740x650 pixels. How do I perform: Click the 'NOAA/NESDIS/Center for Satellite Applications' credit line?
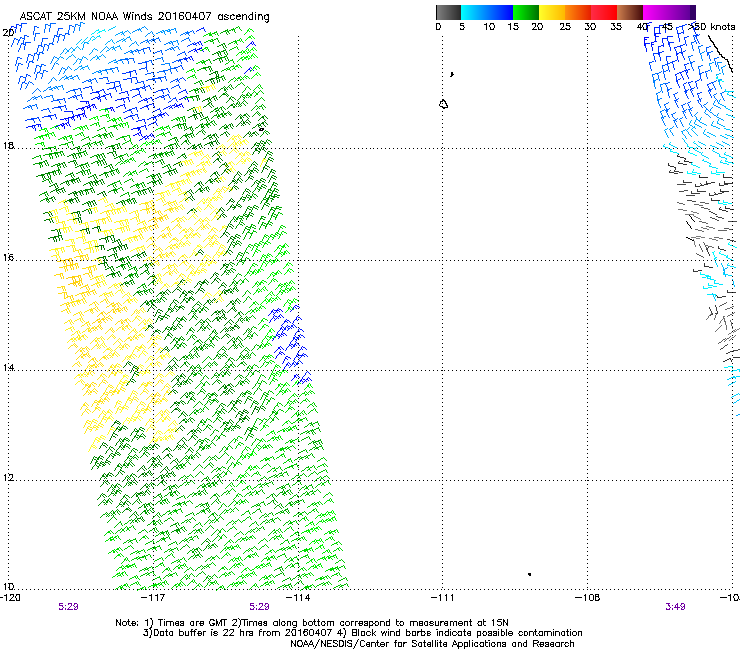tap(432, 644)
